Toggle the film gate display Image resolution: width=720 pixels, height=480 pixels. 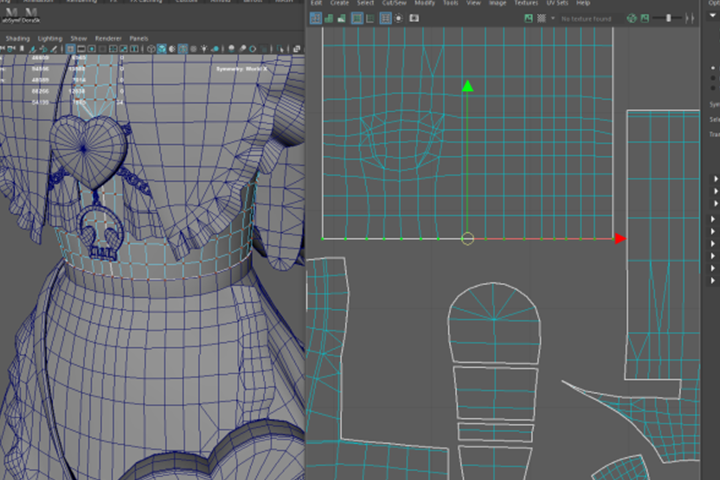(81, 49)
